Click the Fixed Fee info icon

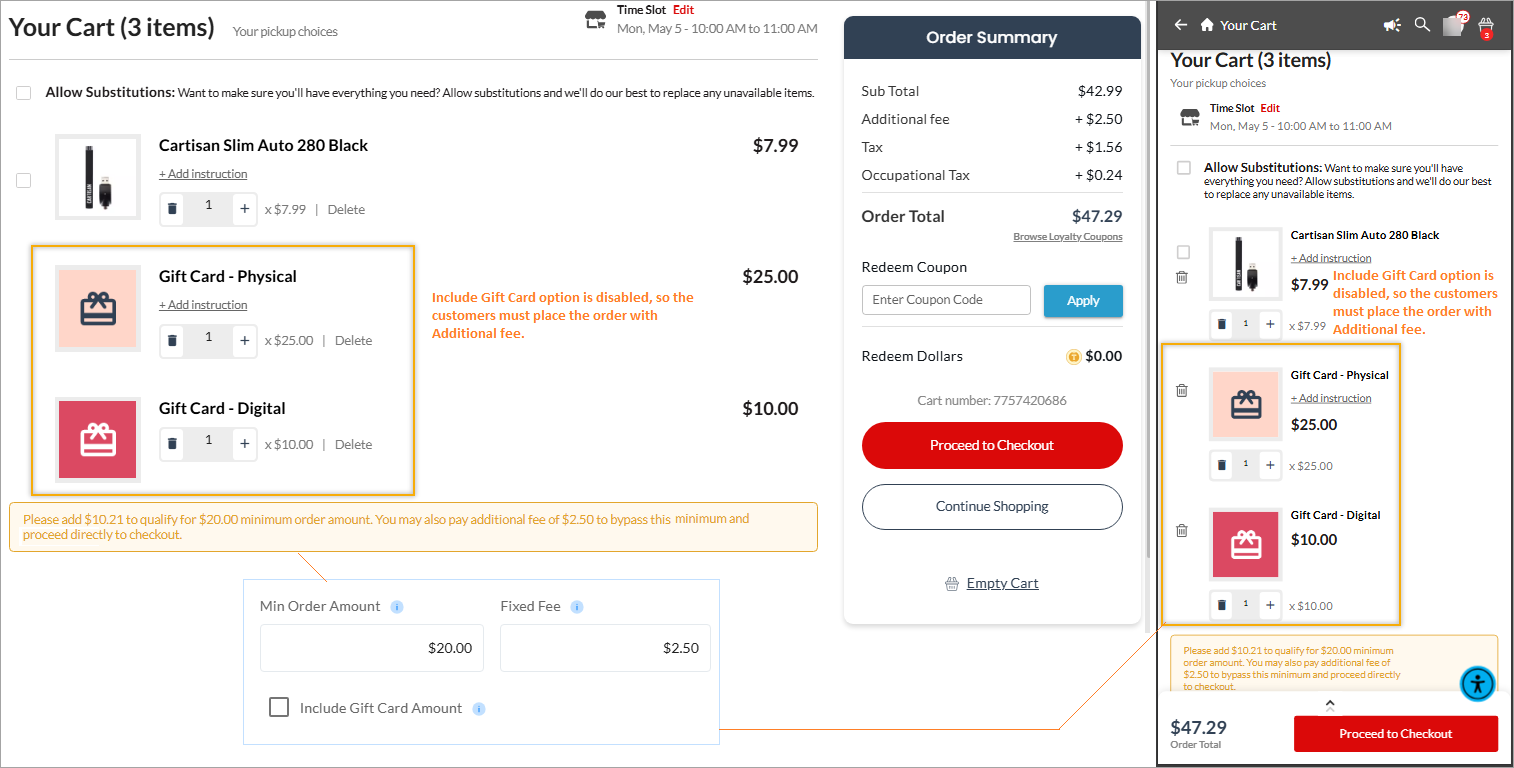click(577, 607)
